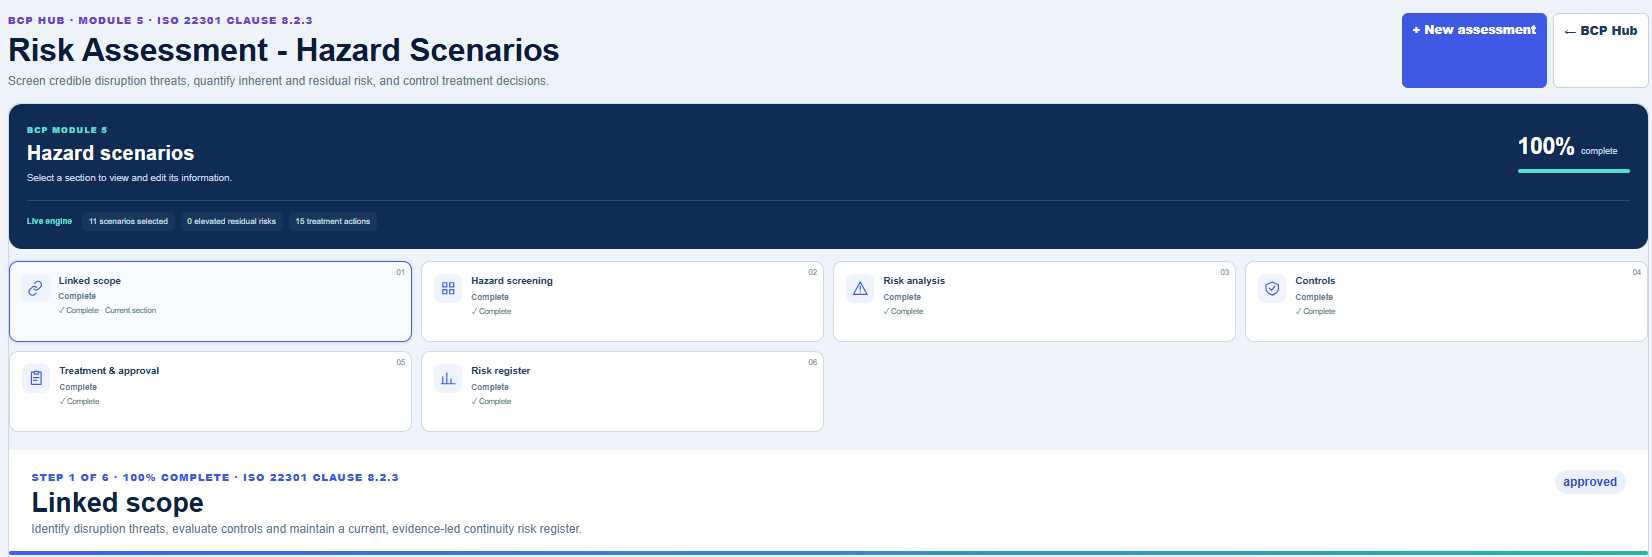The width and height of the screenshot is (1652, 557).
Task: Click the Controls shield check icon
Action: pos(1272,288)
